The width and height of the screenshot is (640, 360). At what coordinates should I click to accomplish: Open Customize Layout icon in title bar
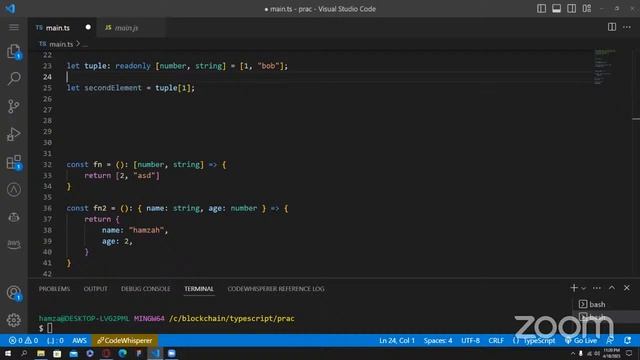pyautogui.click(x=587, y=9)
